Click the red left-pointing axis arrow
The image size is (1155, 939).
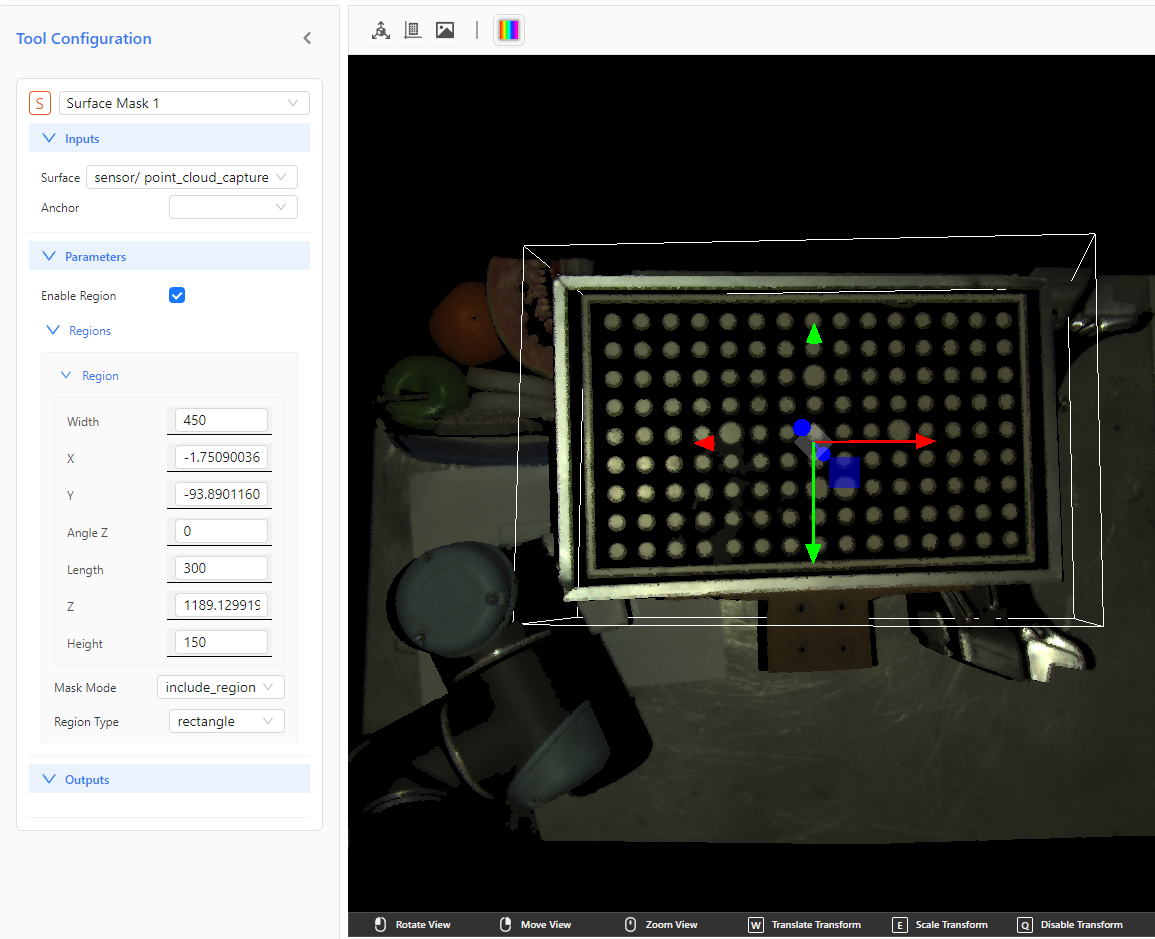click(704, 443)
